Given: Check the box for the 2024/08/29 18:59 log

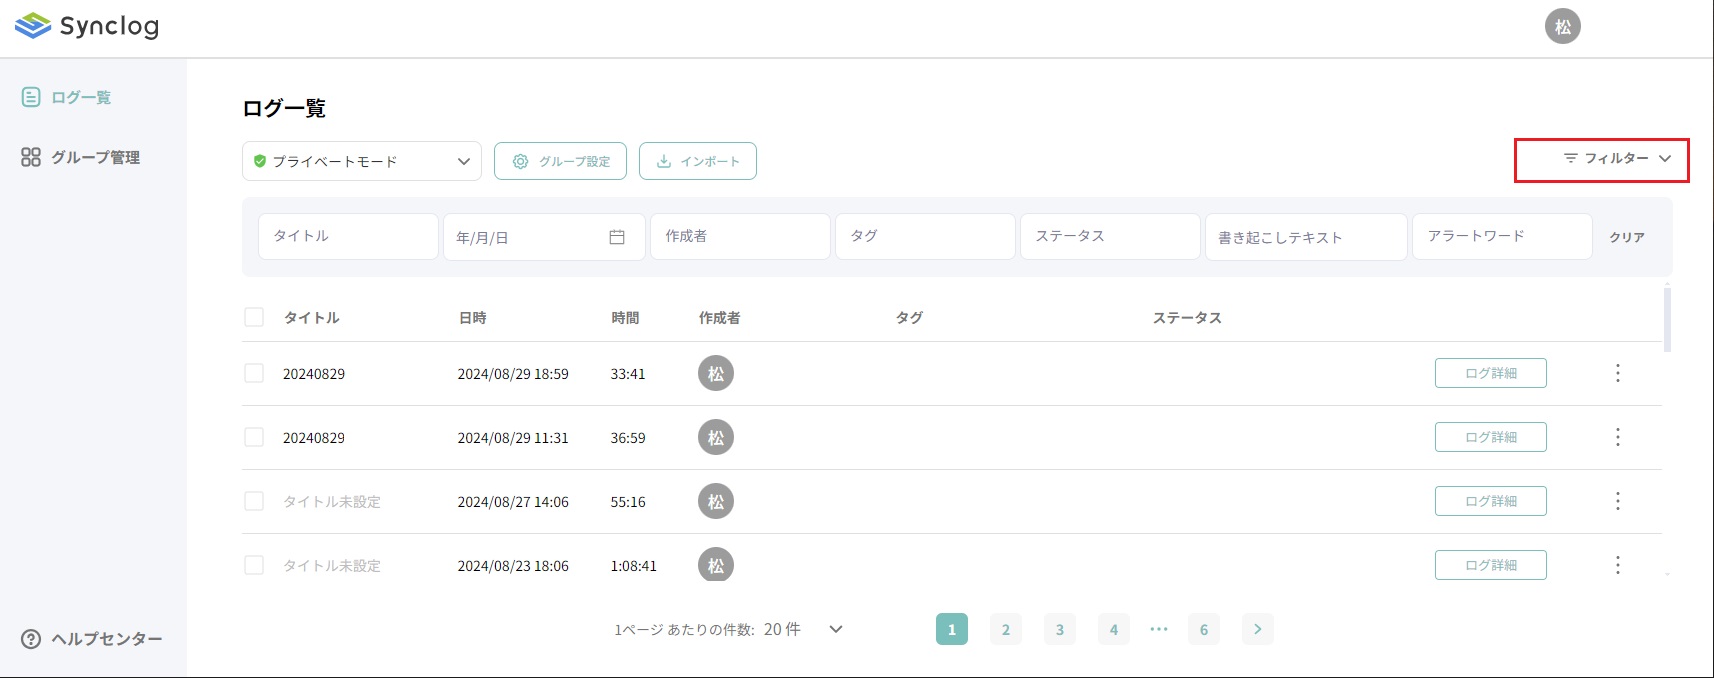Looking at the screenshot, I should (x=254, y=373).
